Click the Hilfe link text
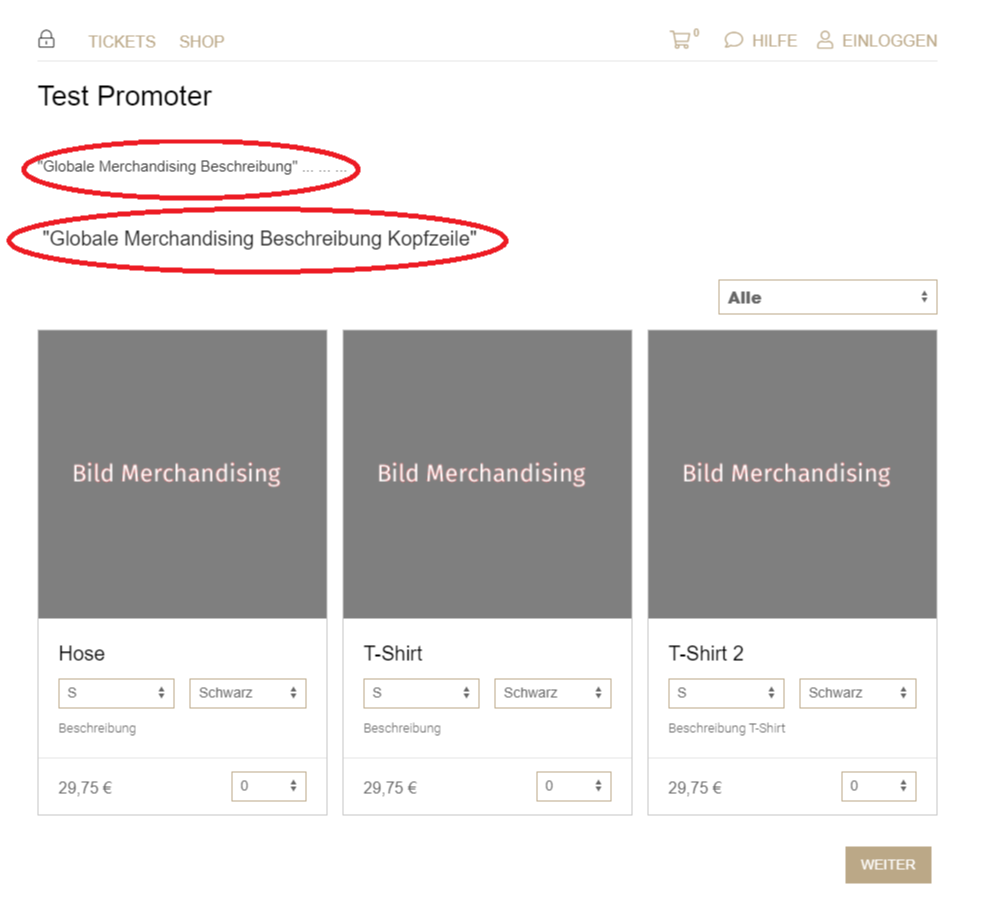The image size is (991, 909). pos(774,41)
